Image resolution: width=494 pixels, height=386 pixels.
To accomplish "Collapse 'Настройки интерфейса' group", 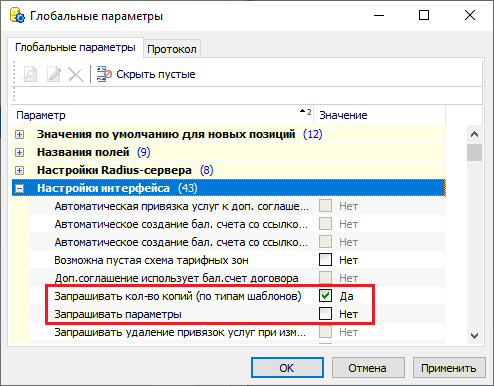I will (20, 188).
